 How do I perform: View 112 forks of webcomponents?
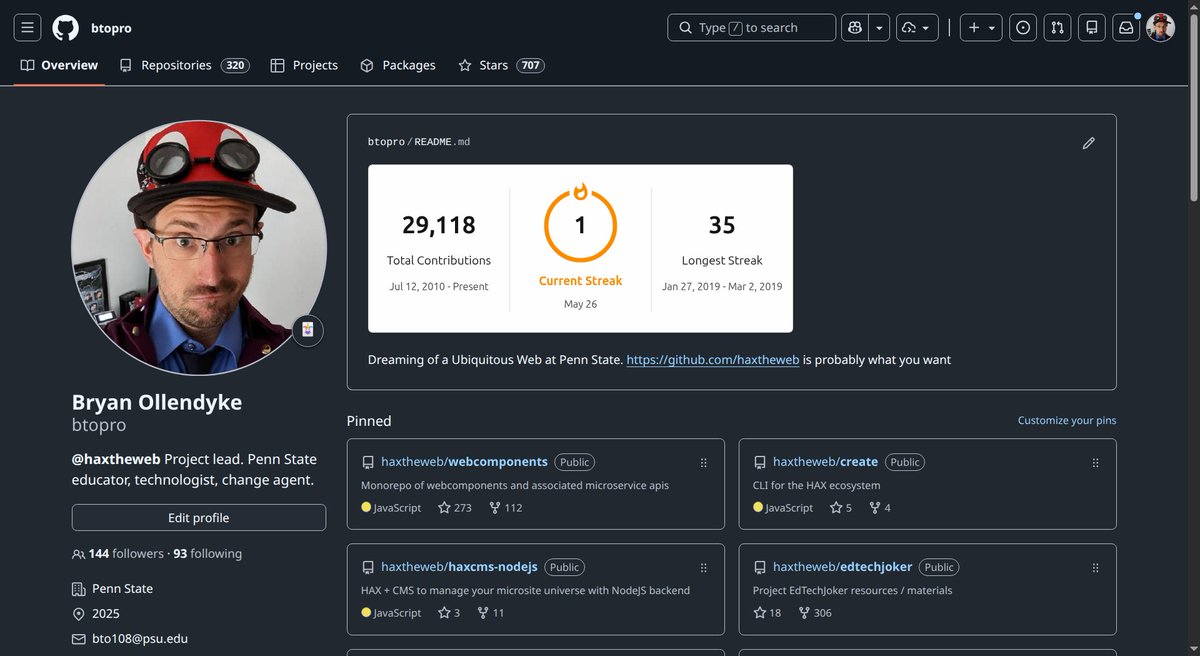[x=506, y=508]
